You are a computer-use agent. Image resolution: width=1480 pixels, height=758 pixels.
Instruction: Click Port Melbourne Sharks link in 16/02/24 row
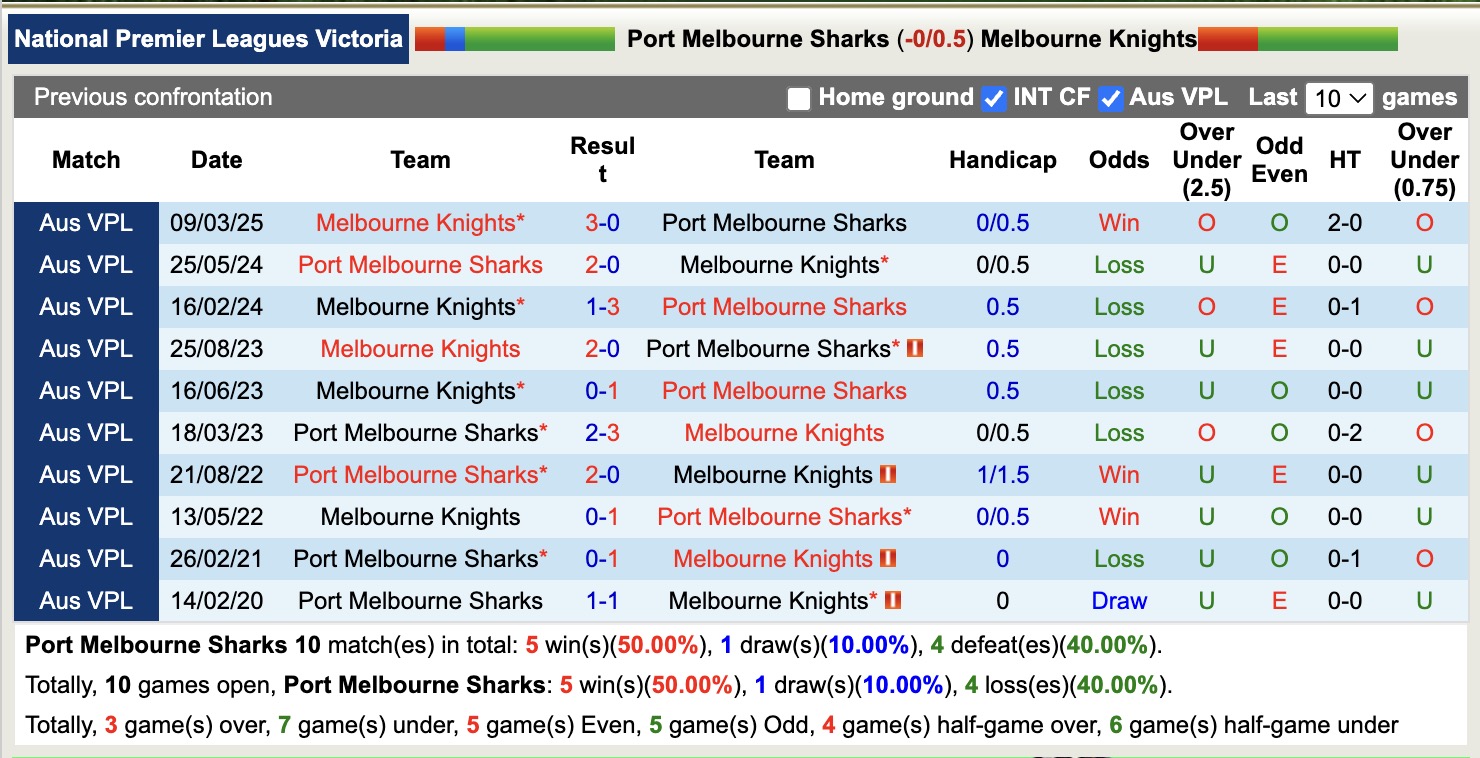coord(784,307)
